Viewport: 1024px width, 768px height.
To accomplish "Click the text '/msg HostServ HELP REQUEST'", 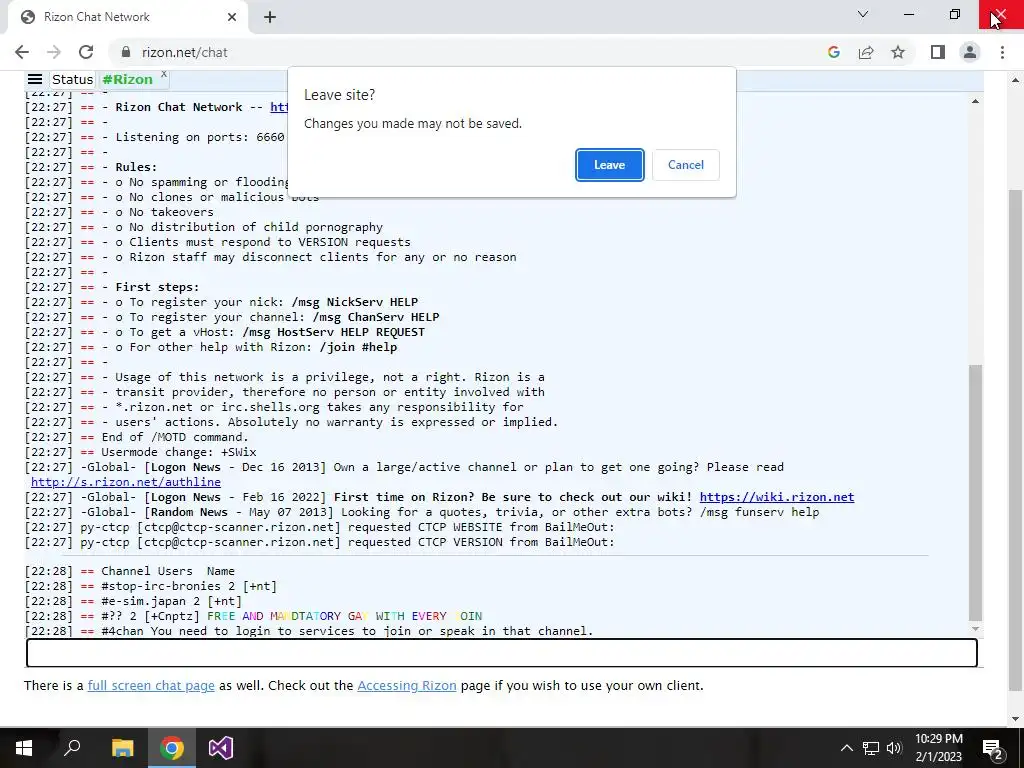I will 333,332.
